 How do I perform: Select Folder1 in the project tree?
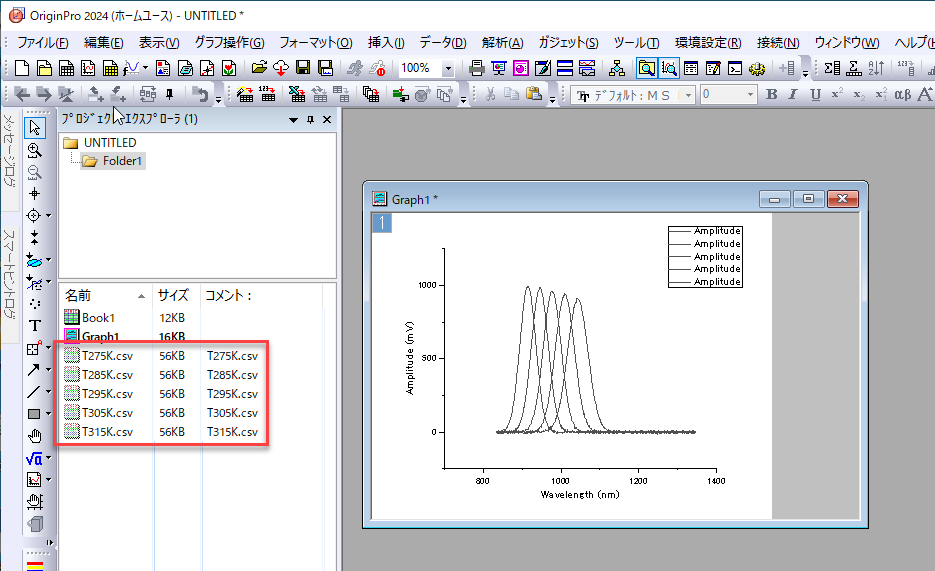click(114, 161)
